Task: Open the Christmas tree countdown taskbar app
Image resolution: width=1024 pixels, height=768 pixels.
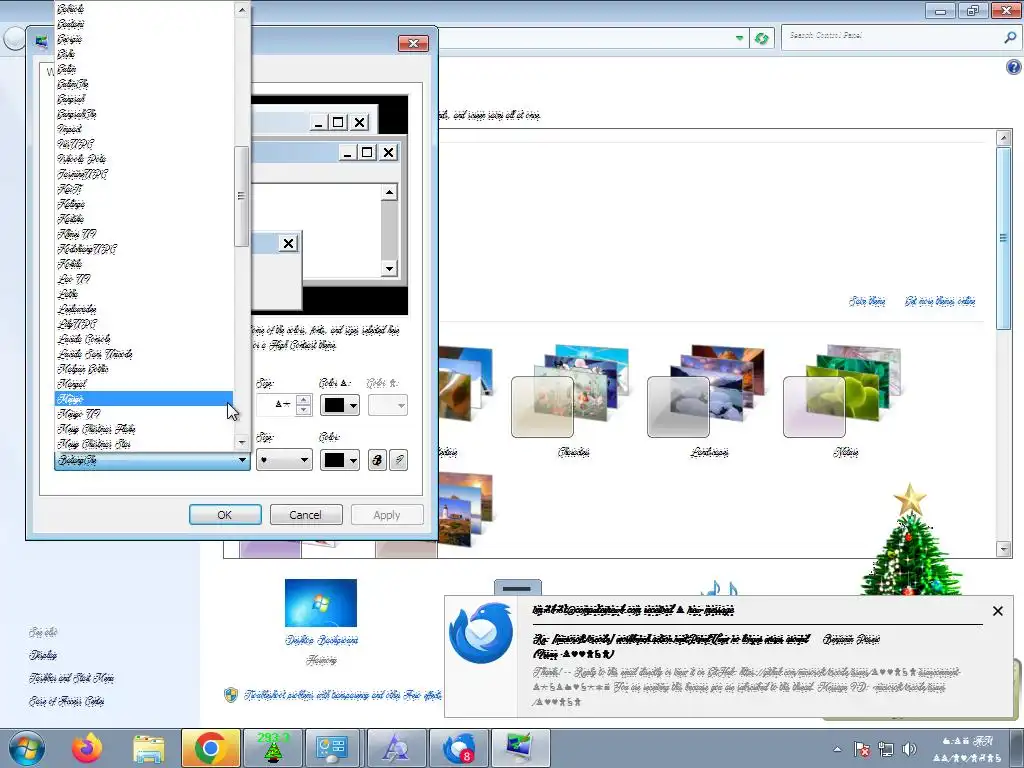Action: click(272, 748)
